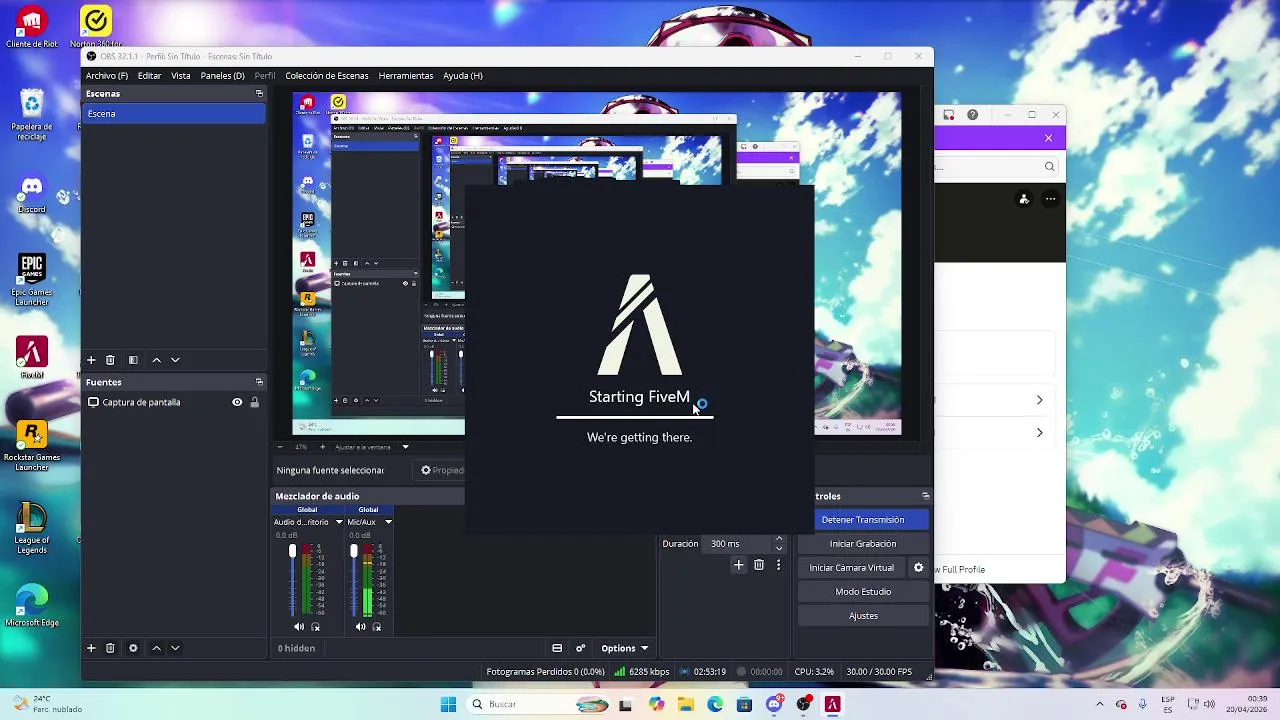This screenshot has height=720, width=1280.
Task: Add a new source in Fuentes panel
Action: pyautogui.click(x=91, y=648)
